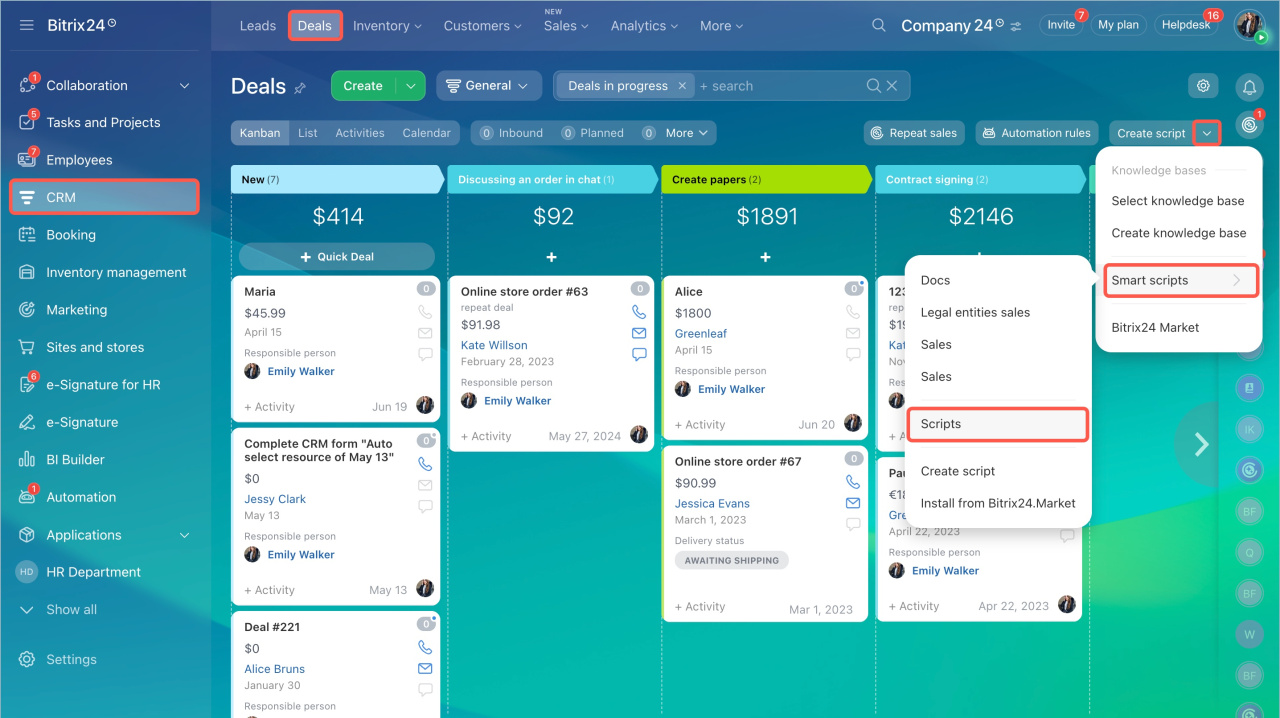Viewport: 1280px width, 718px height.
Task: Expand the Create button dropdown arrow
Action: click(410, 86)
